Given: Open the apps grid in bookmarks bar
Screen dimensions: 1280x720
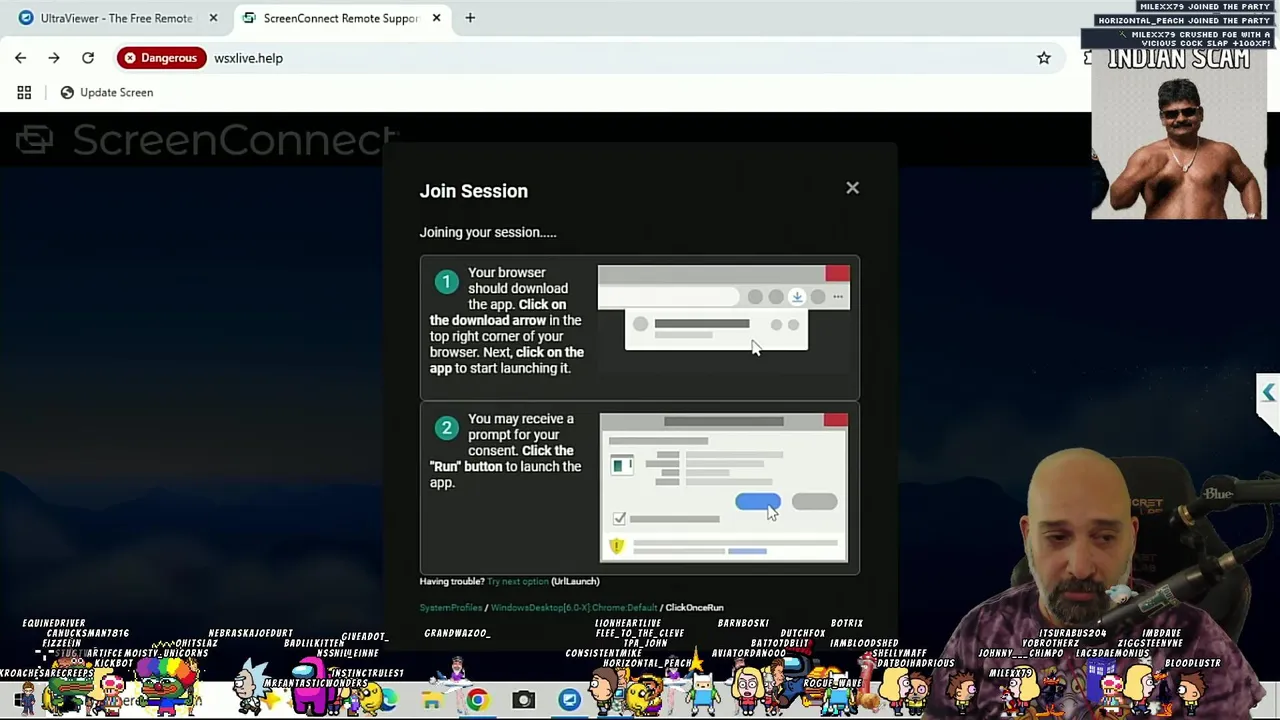Looking at the screenshot, I should coord(24,92).
